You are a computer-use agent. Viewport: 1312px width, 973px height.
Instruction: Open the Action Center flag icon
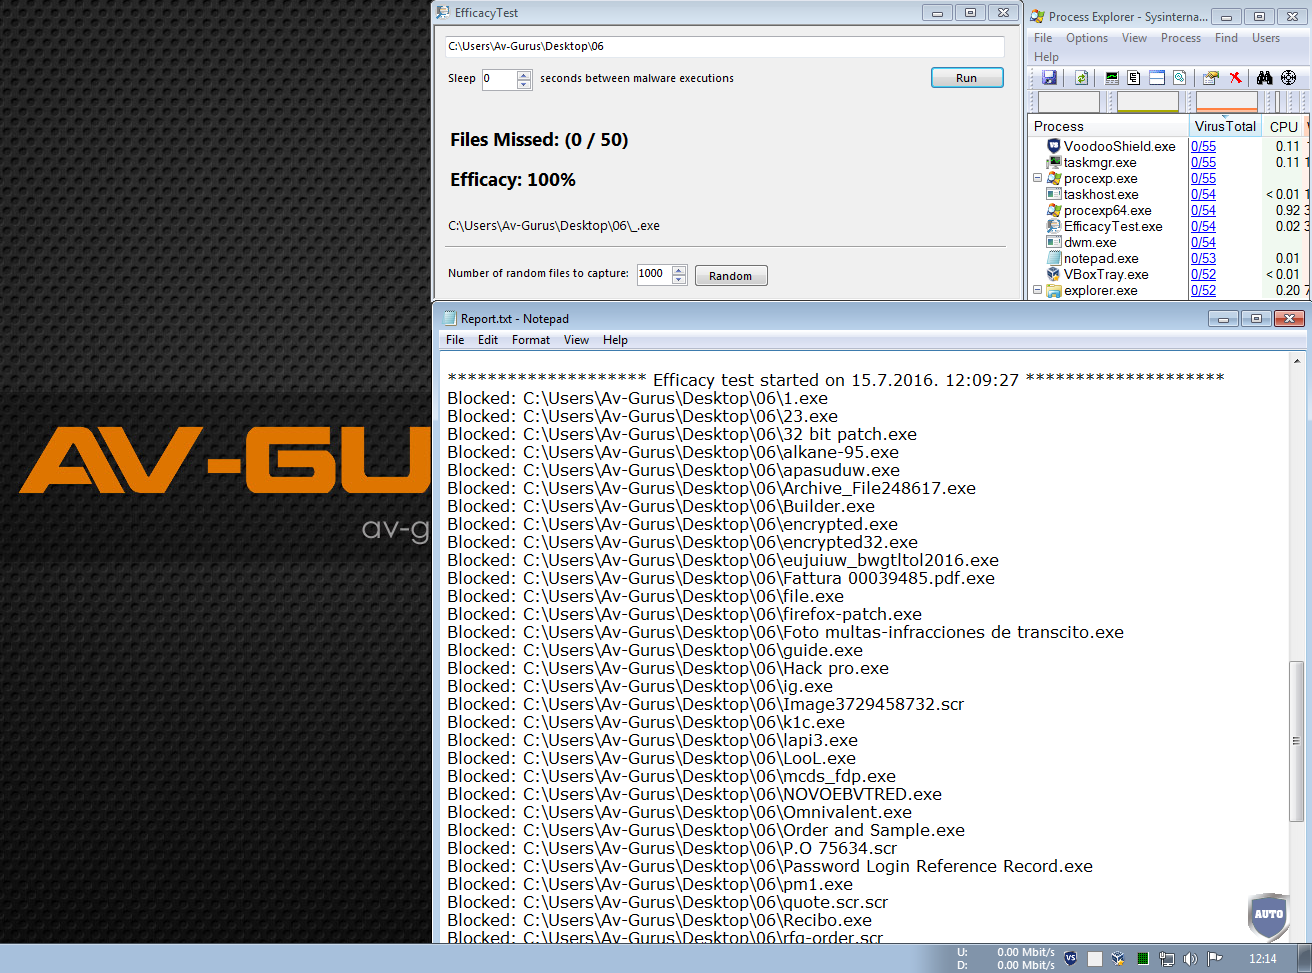(1215, 958)
